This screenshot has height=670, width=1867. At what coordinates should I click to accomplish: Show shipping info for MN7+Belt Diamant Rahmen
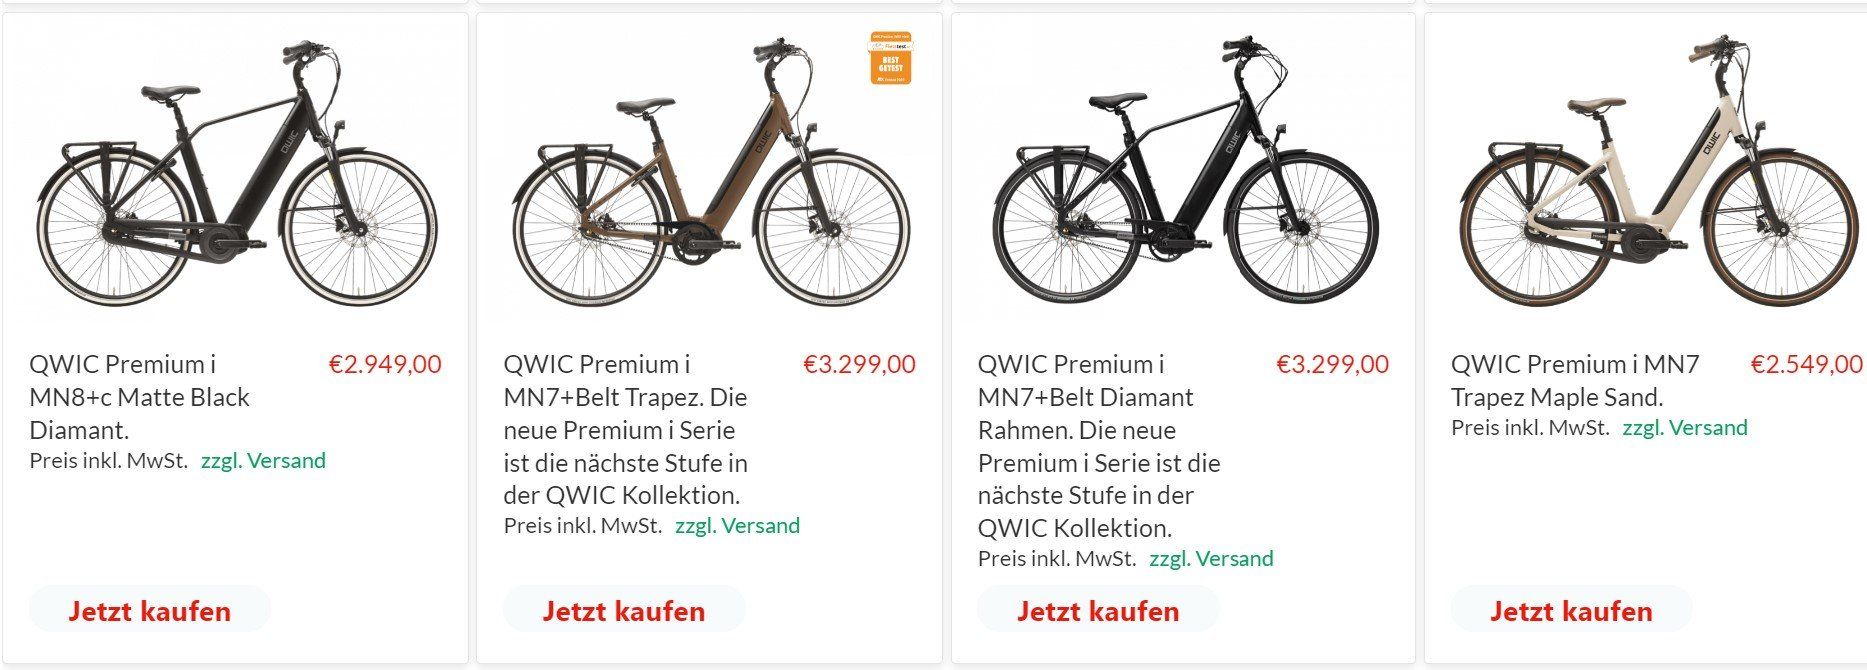tap(1211, 559)
